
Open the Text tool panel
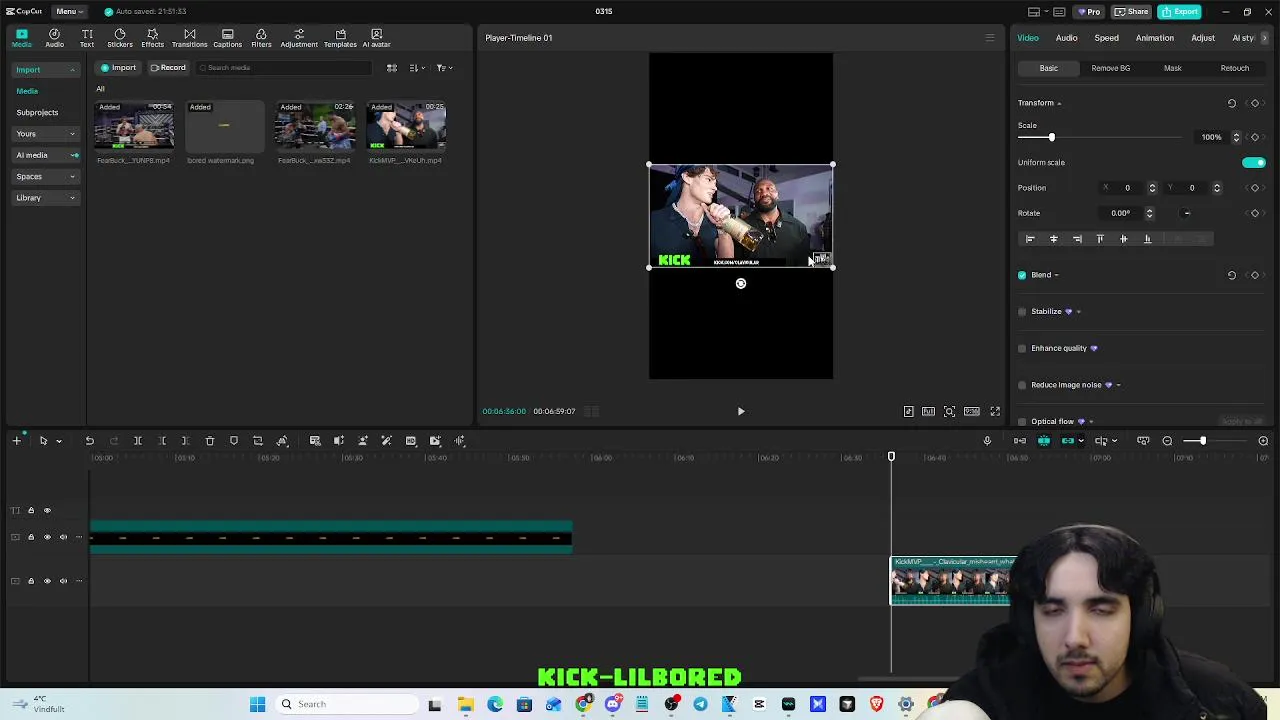(87, 38)
